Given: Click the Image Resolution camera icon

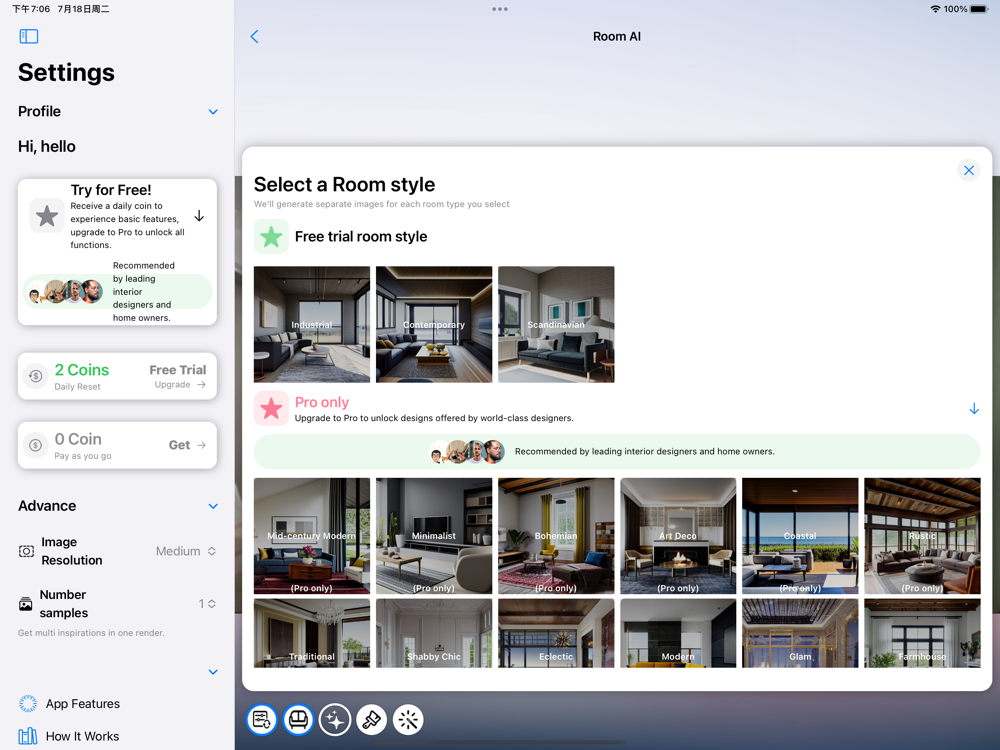Looking at the screenshot, I should (x=26, y=551).
